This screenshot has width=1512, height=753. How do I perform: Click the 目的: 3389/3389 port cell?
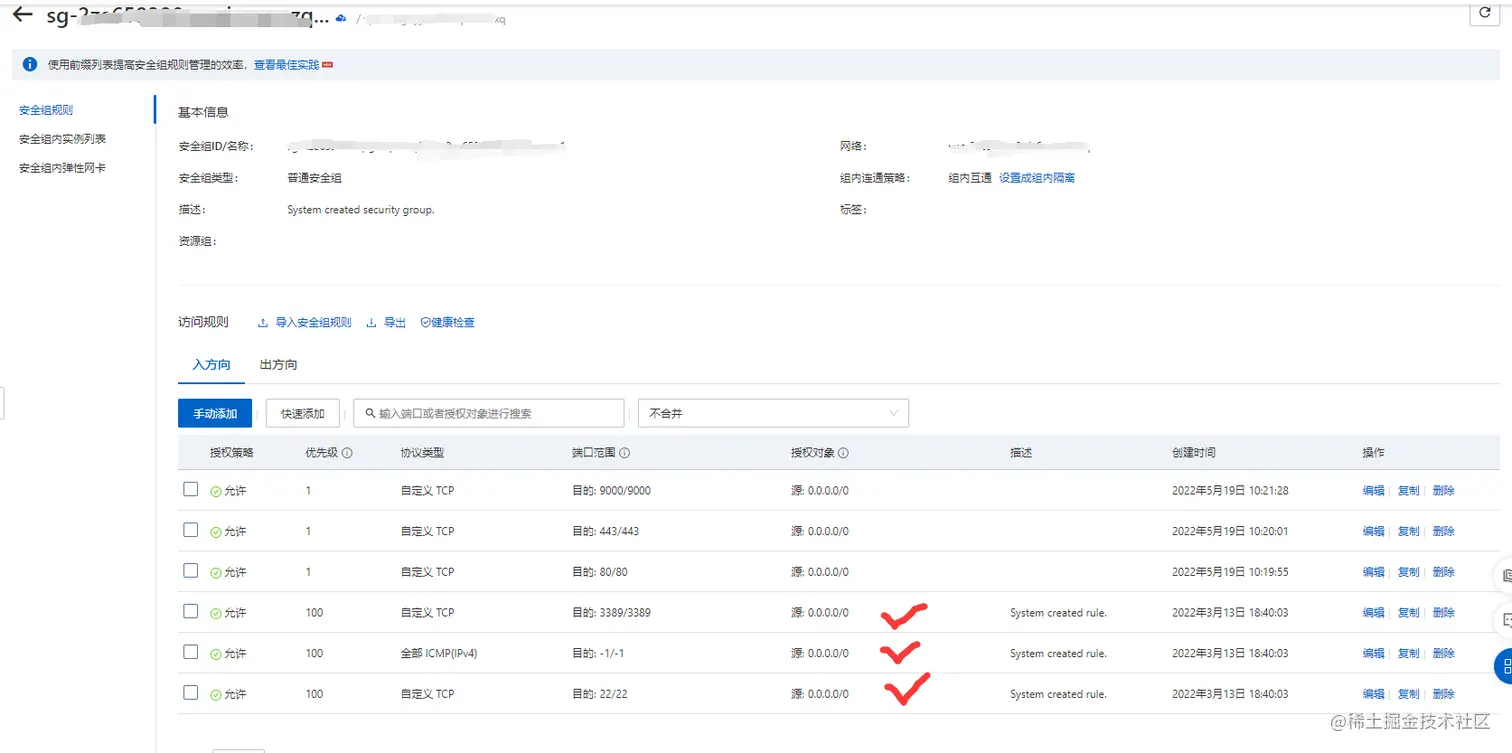click(x=611, y=613)
